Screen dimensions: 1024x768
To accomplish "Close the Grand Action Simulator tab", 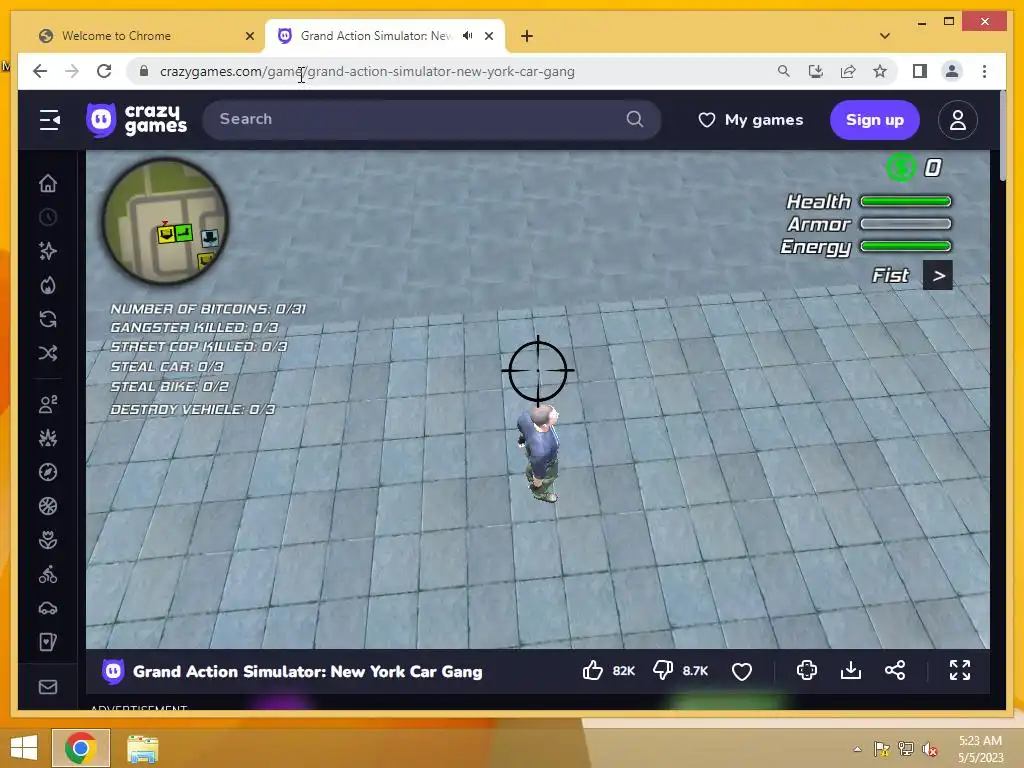I will click(488, 37).
